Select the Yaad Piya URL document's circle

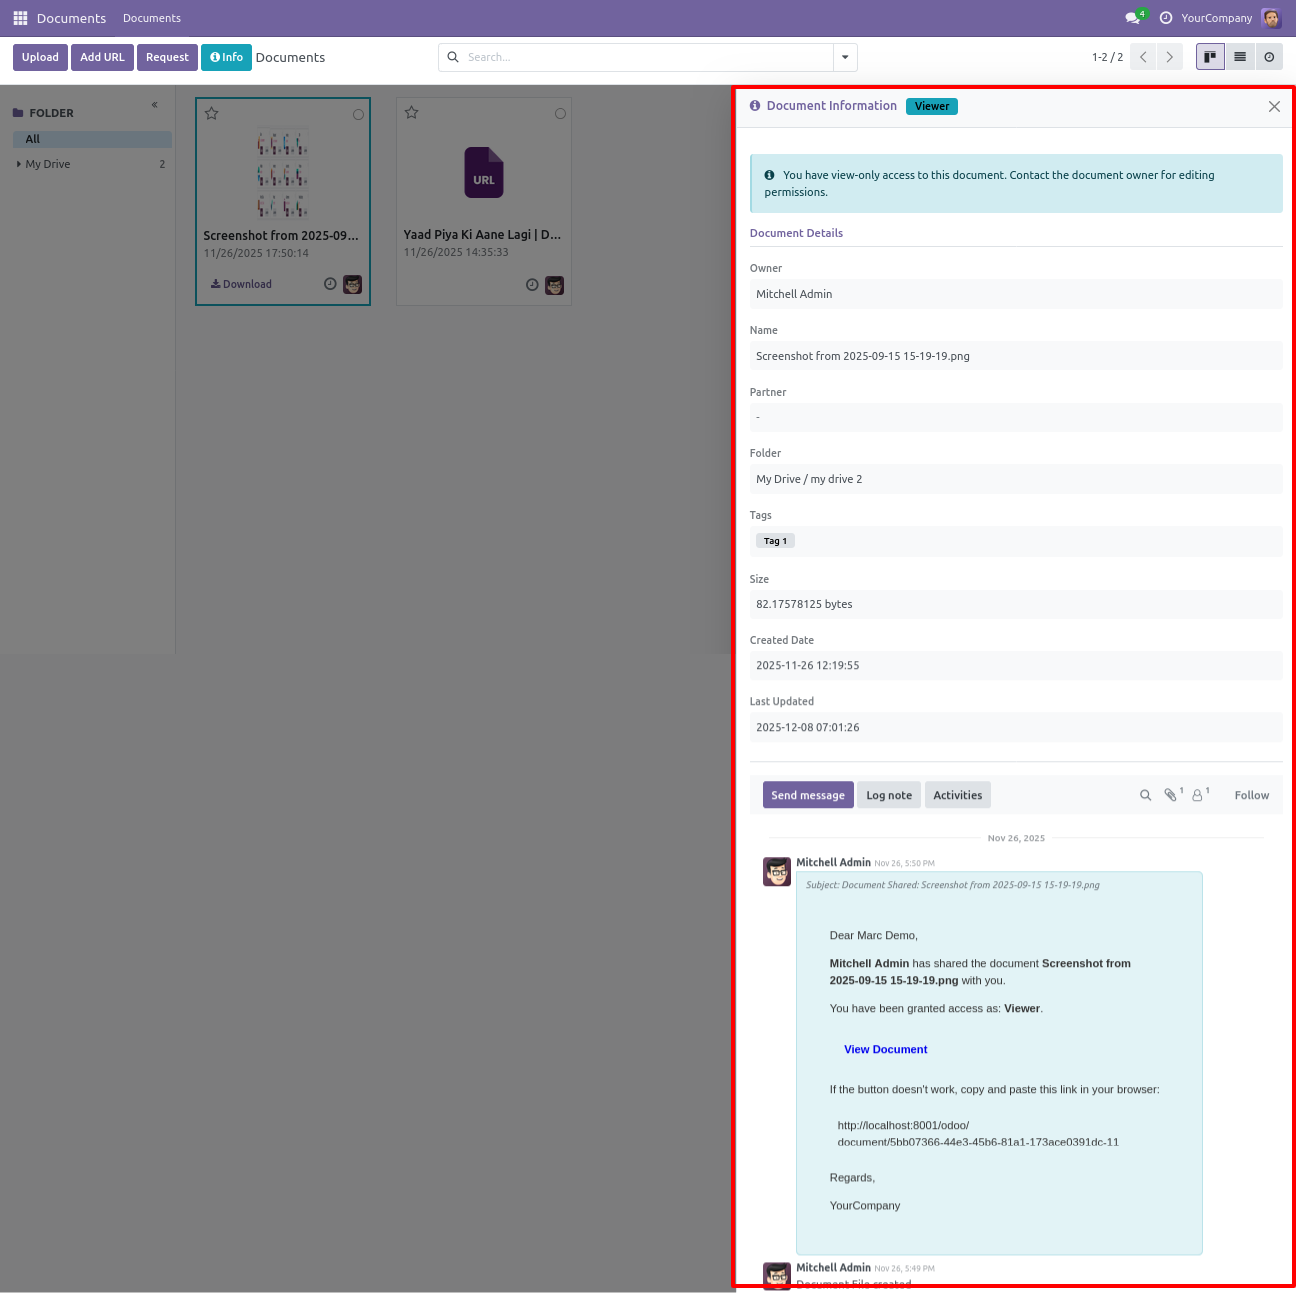click(x=560, y=114)
